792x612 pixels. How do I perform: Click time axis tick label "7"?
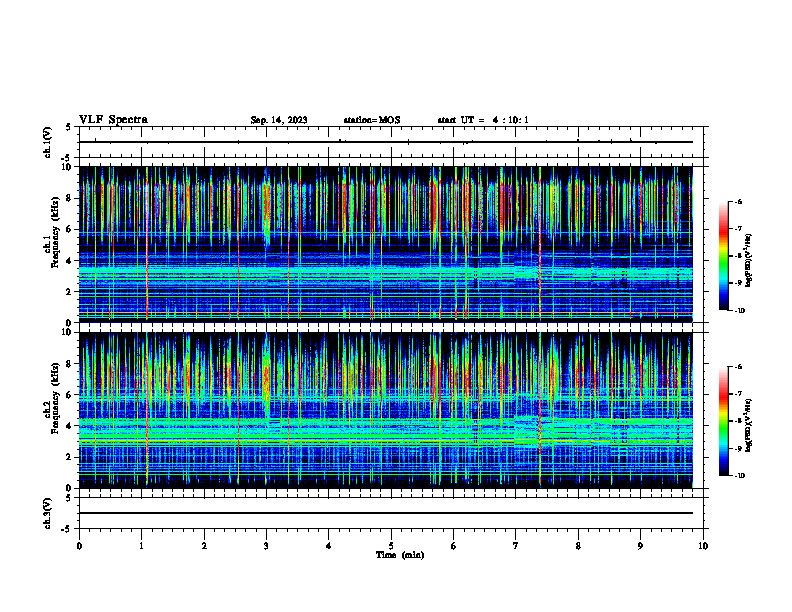pos(516,546)
